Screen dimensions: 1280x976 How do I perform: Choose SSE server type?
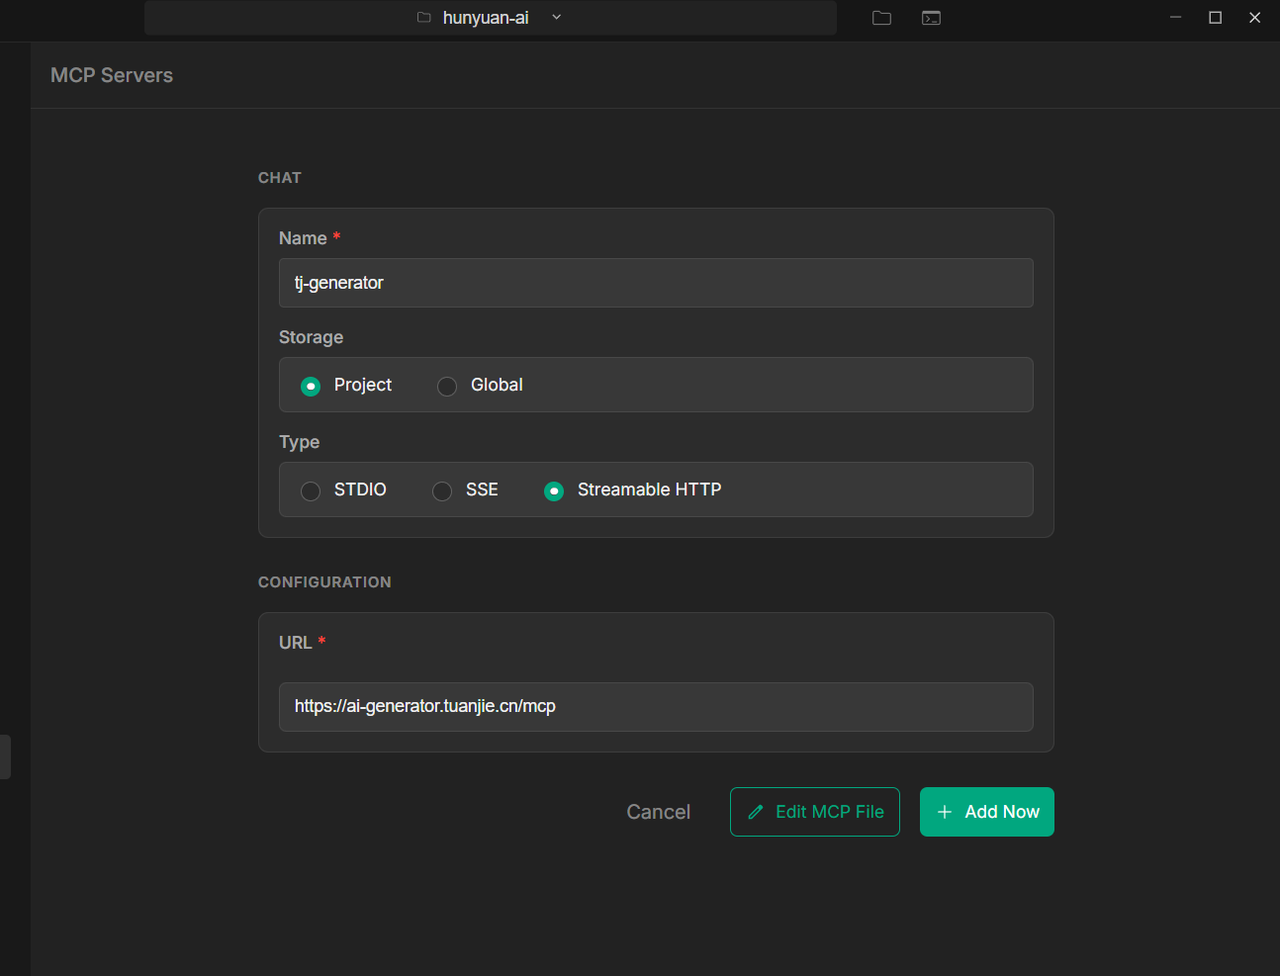[465, 490]
